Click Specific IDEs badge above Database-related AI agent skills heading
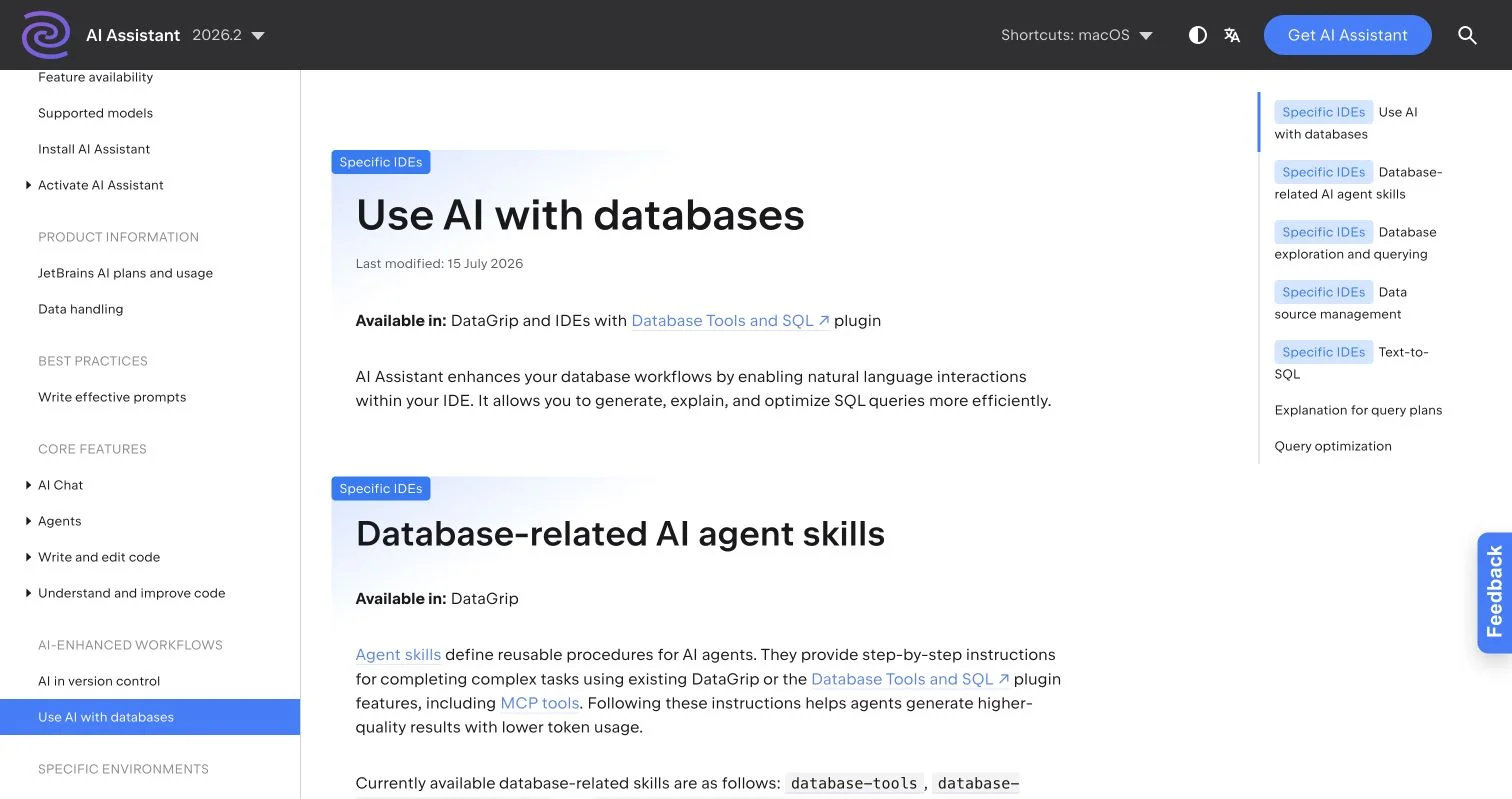Screen dimensions: 1512x799 tap(381, 489)
